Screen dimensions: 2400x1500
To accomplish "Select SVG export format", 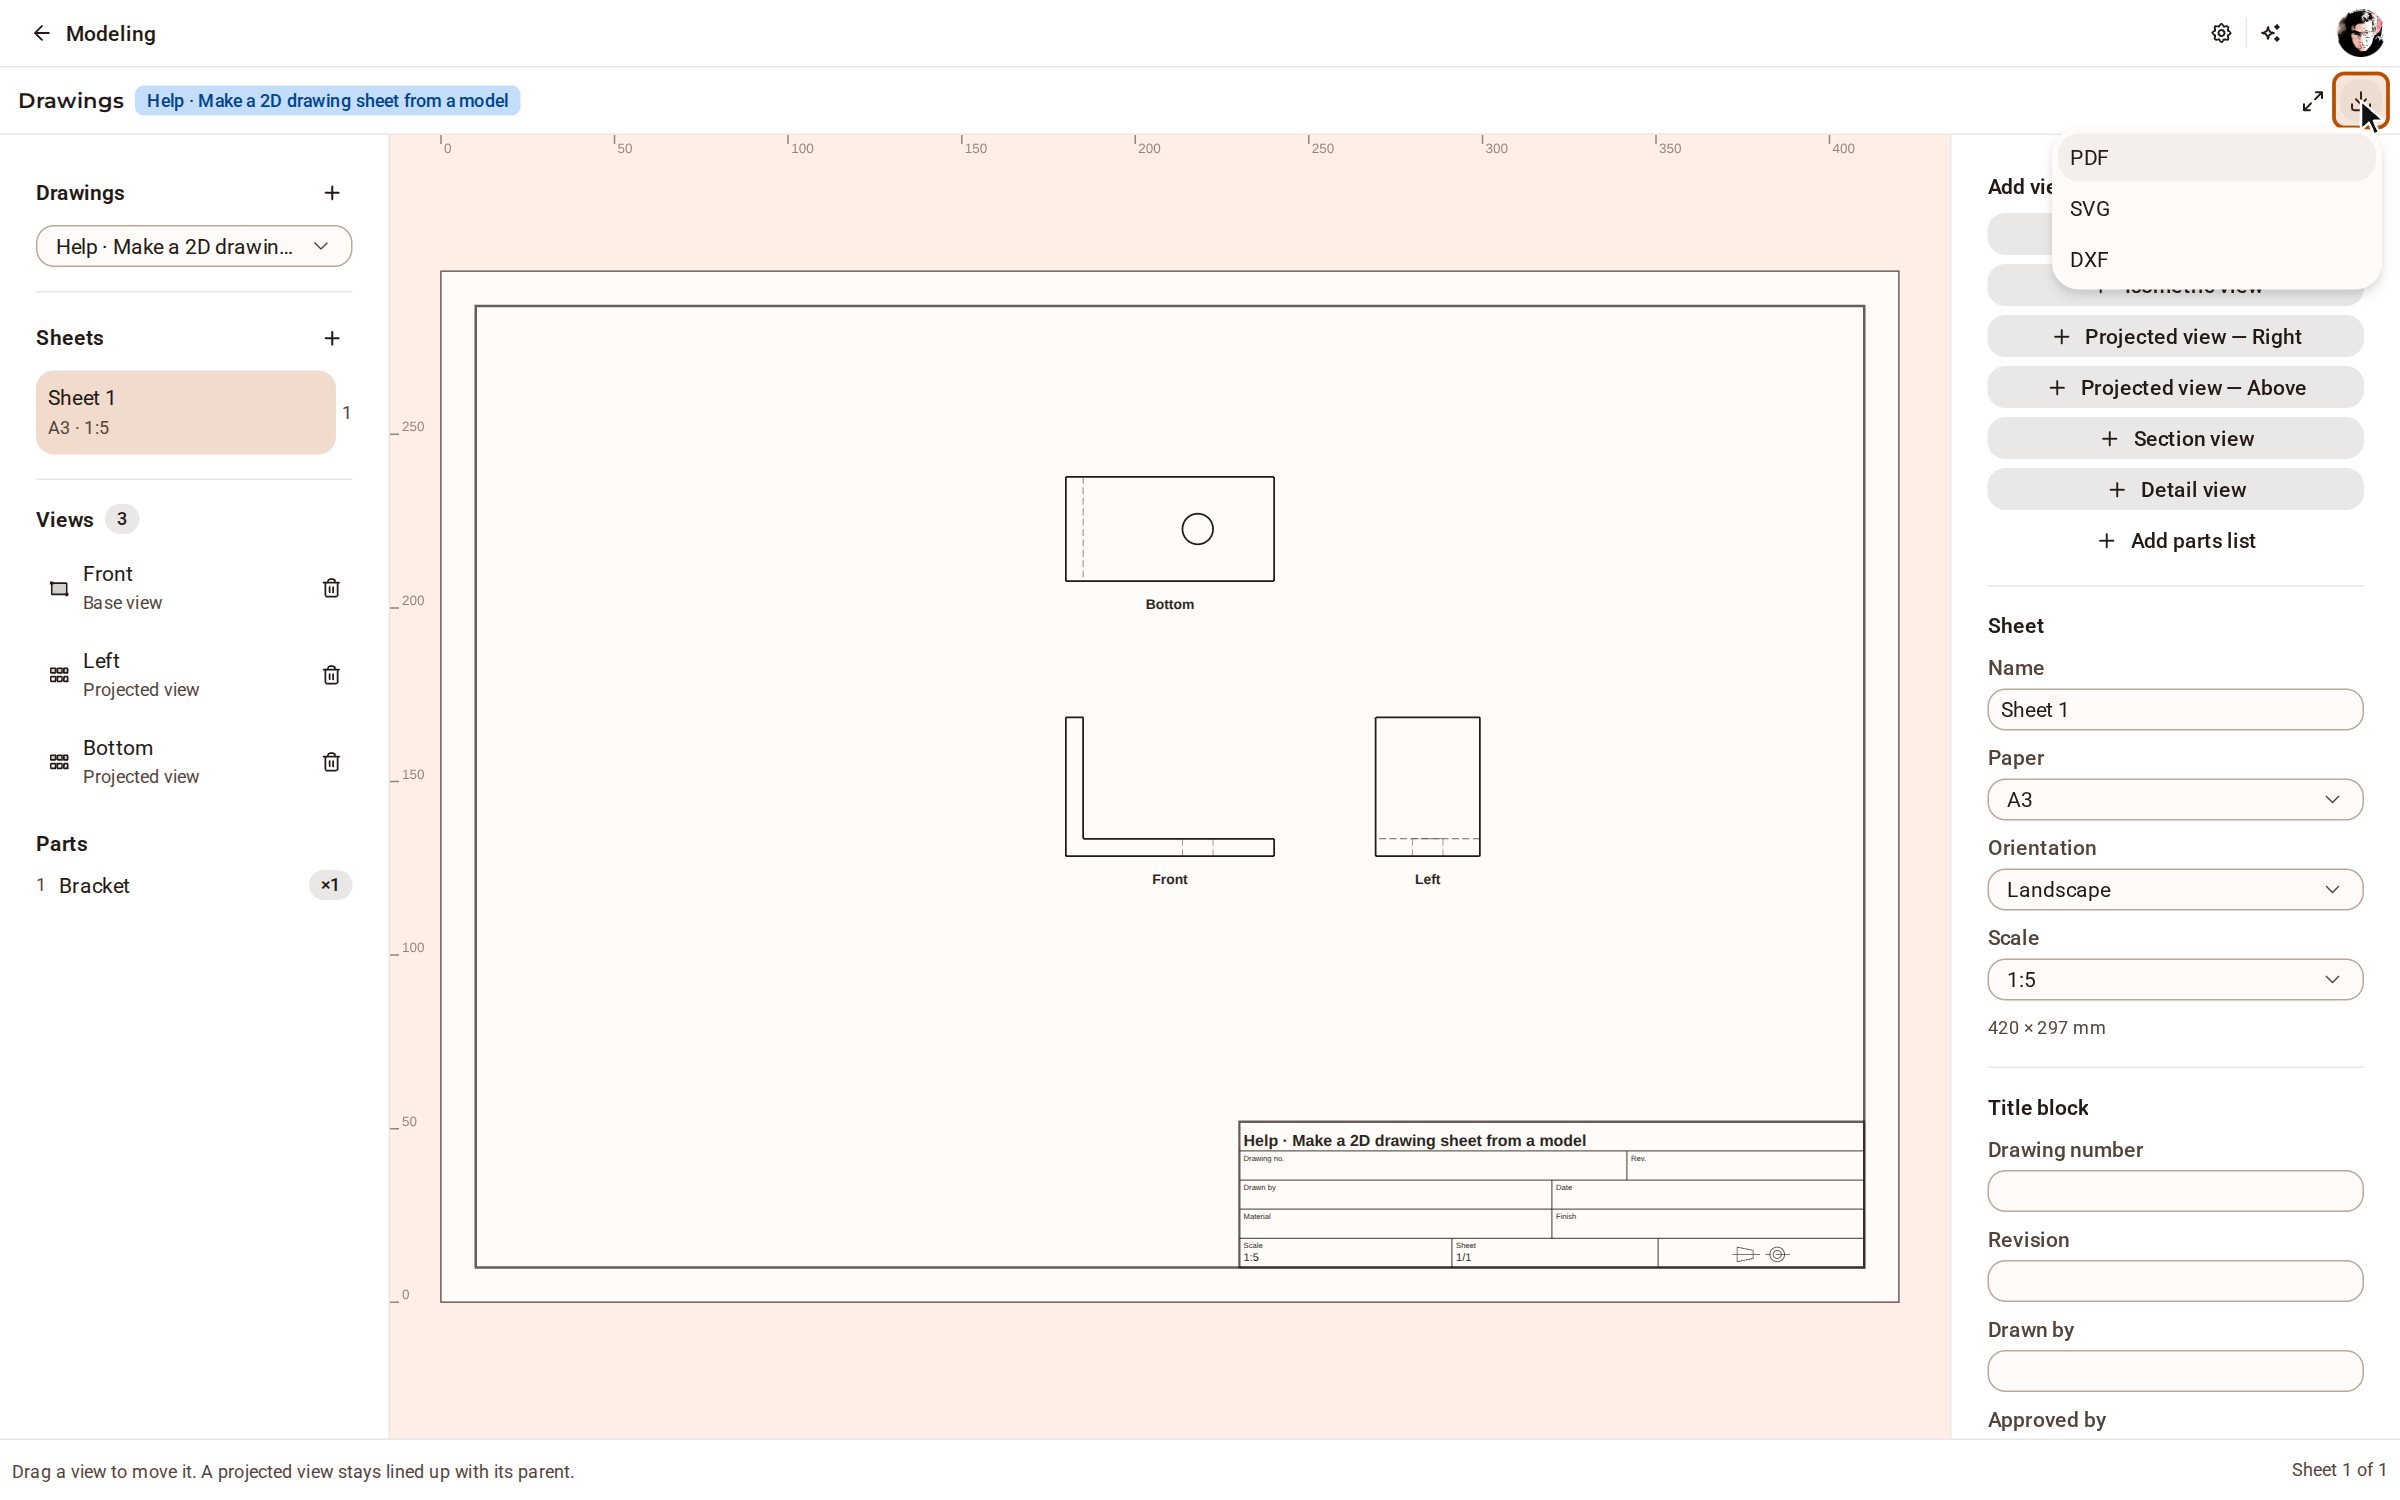I will click(2216, 209).
